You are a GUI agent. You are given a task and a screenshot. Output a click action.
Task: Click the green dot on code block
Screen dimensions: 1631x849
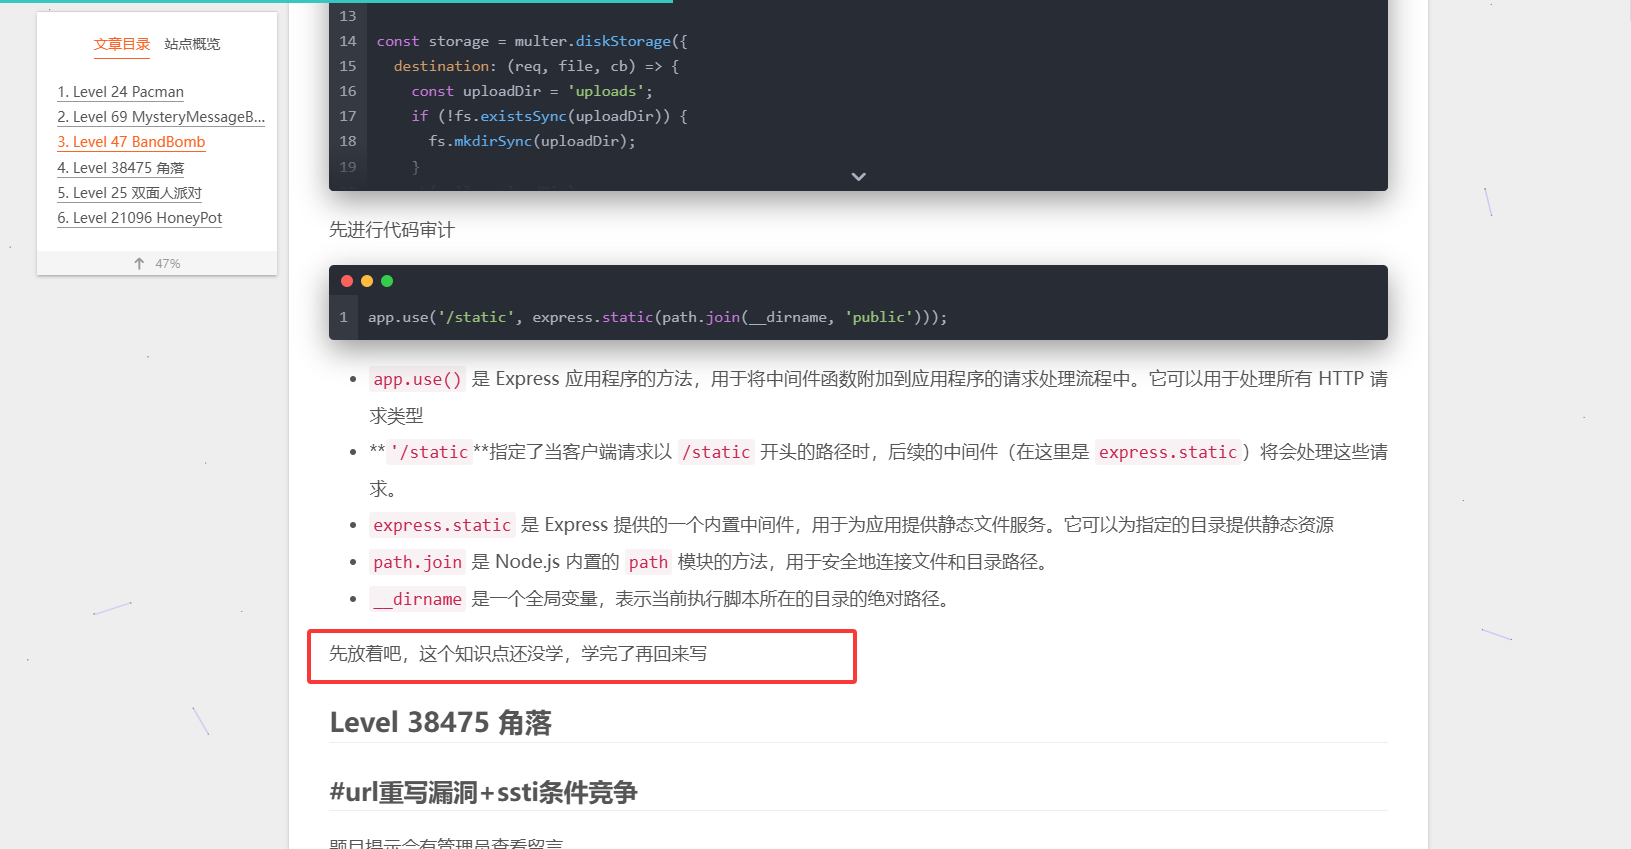pyautogui.click(x=387, y=281)
